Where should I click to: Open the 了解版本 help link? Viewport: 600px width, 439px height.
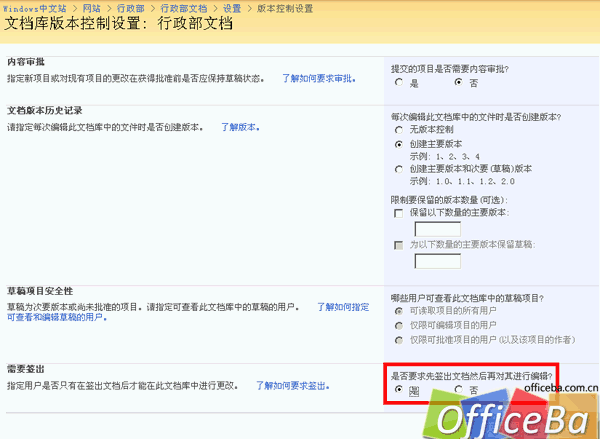click(x=241, y=127)
